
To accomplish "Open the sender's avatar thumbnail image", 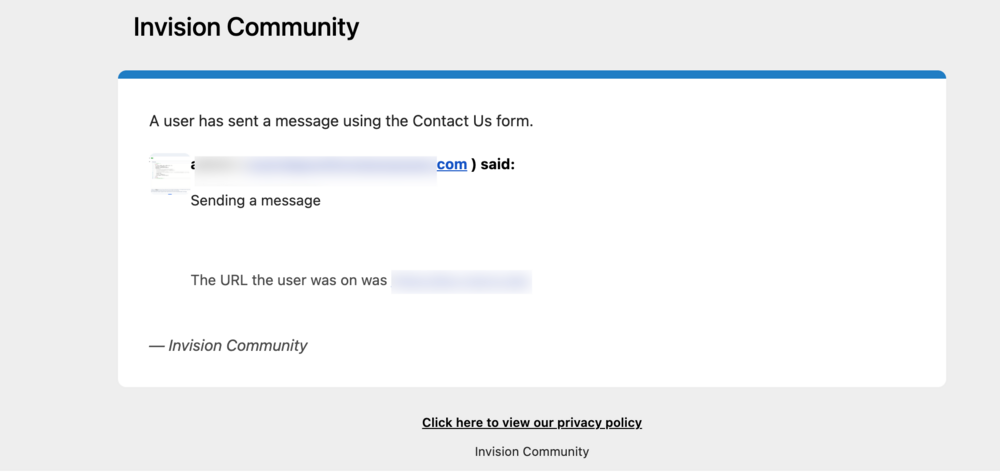I will click(x=170, y=174).
